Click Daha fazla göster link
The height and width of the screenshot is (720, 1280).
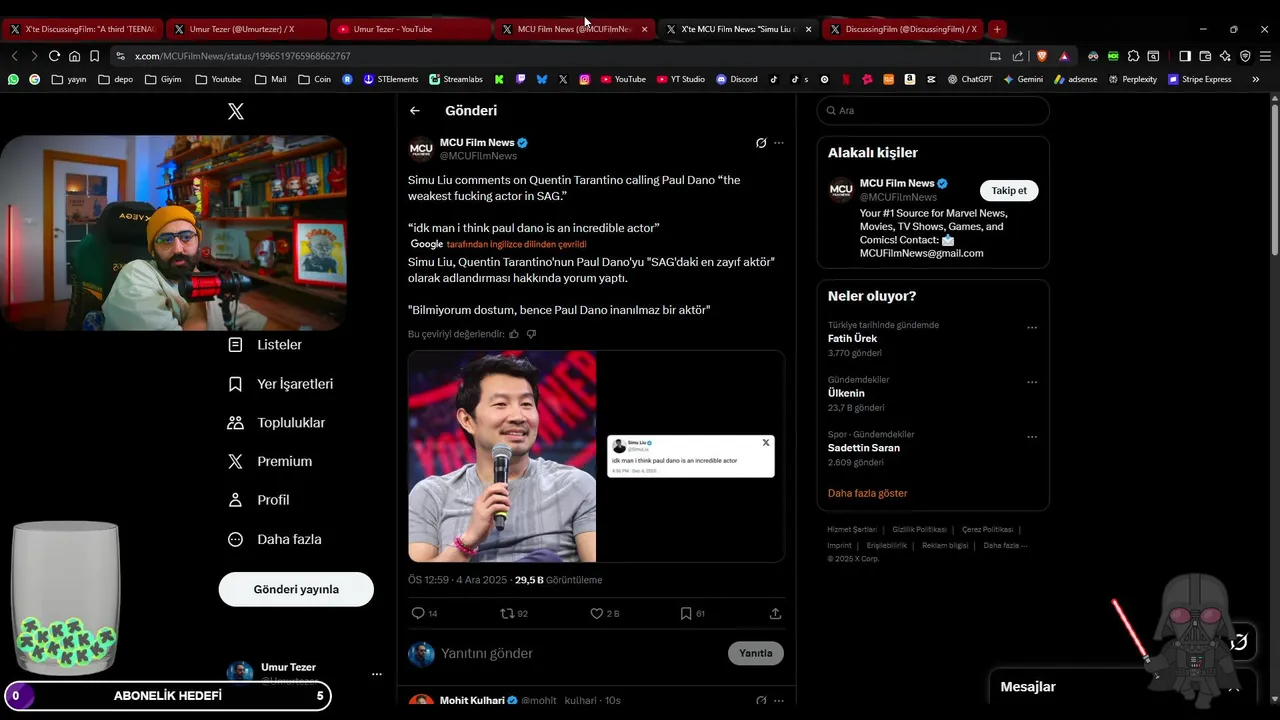pos(867,493)
